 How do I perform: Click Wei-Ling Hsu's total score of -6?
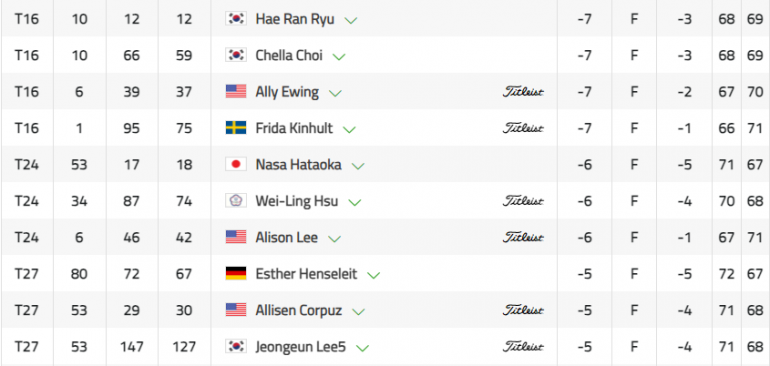pyautogui.click(x=584, y=201)
